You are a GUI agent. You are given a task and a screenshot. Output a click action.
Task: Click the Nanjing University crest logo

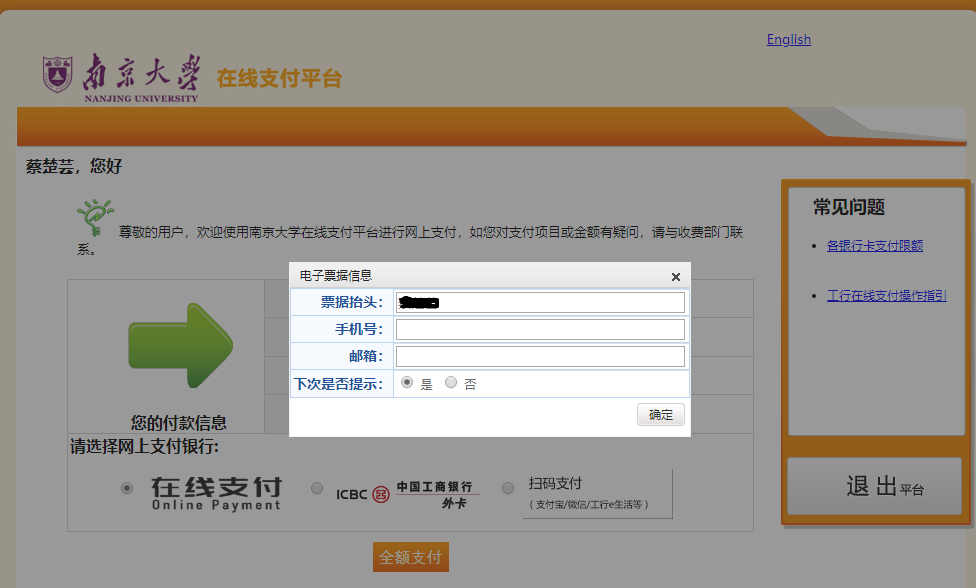(58, 75)
